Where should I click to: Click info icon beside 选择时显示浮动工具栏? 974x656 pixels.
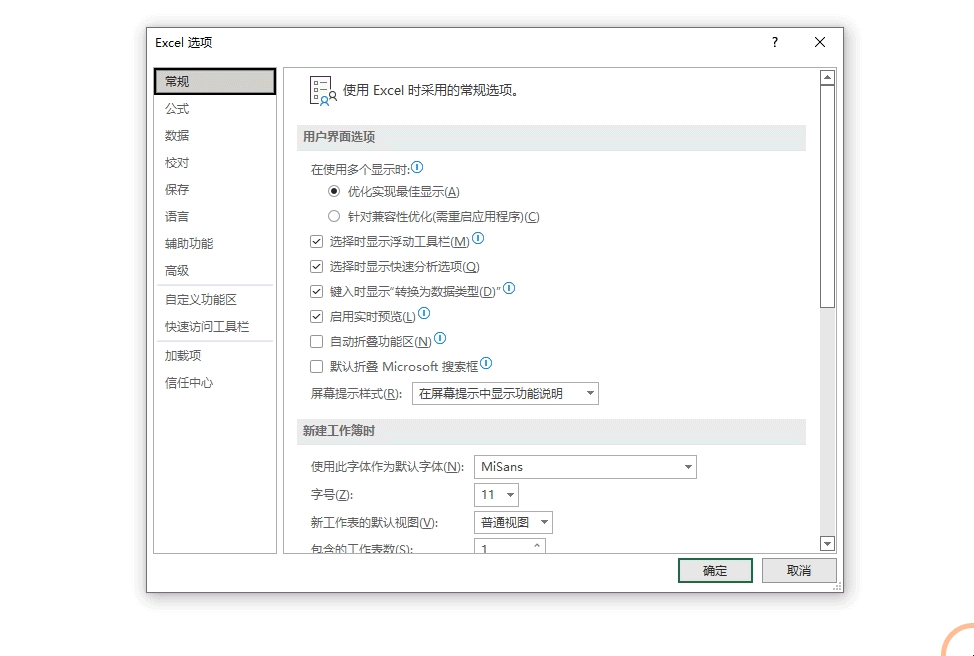tap(478, 239)
